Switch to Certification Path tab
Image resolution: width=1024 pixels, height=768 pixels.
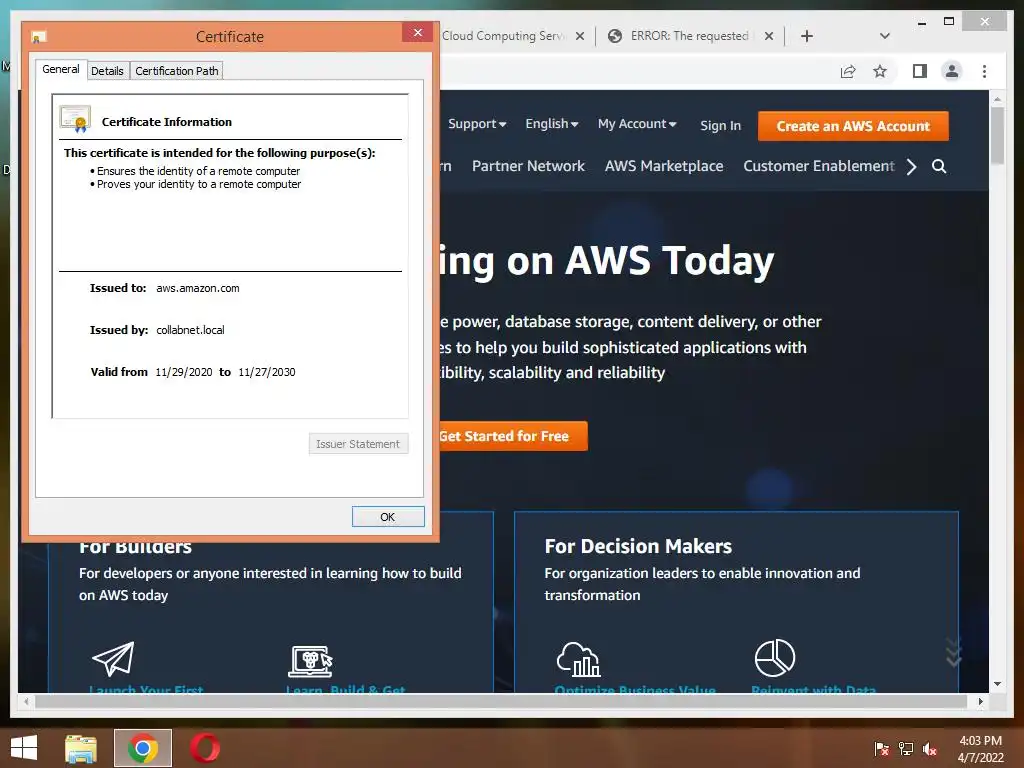tap(176, 71)
